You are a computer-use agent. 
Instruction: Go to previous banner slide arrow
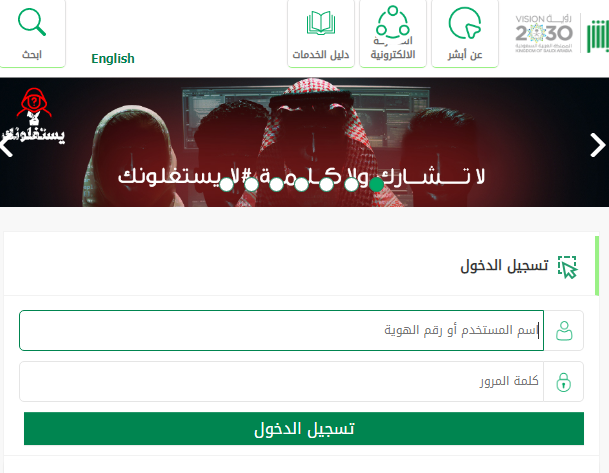point(6,145)
